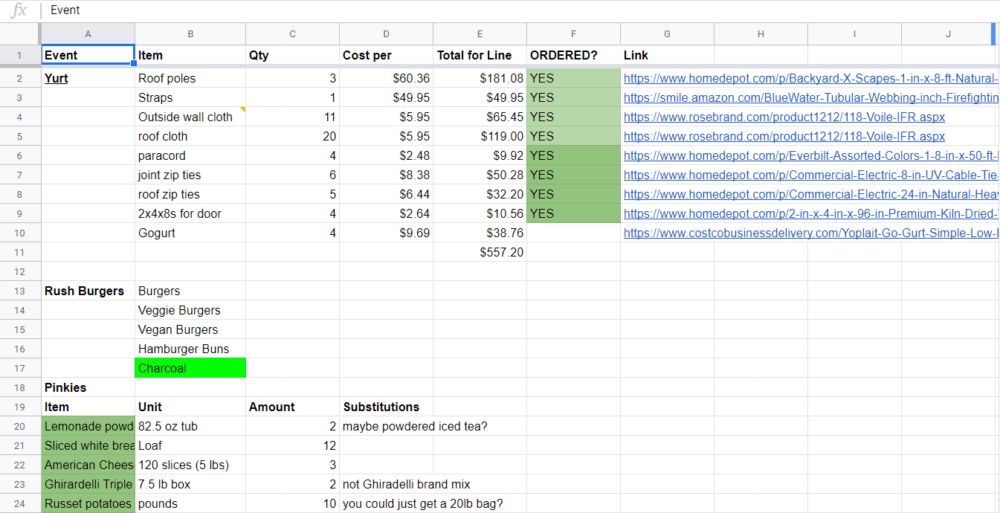1000x513 pixels.
Task: Select the Veggie Burgers cell
Action: point(190,310)
